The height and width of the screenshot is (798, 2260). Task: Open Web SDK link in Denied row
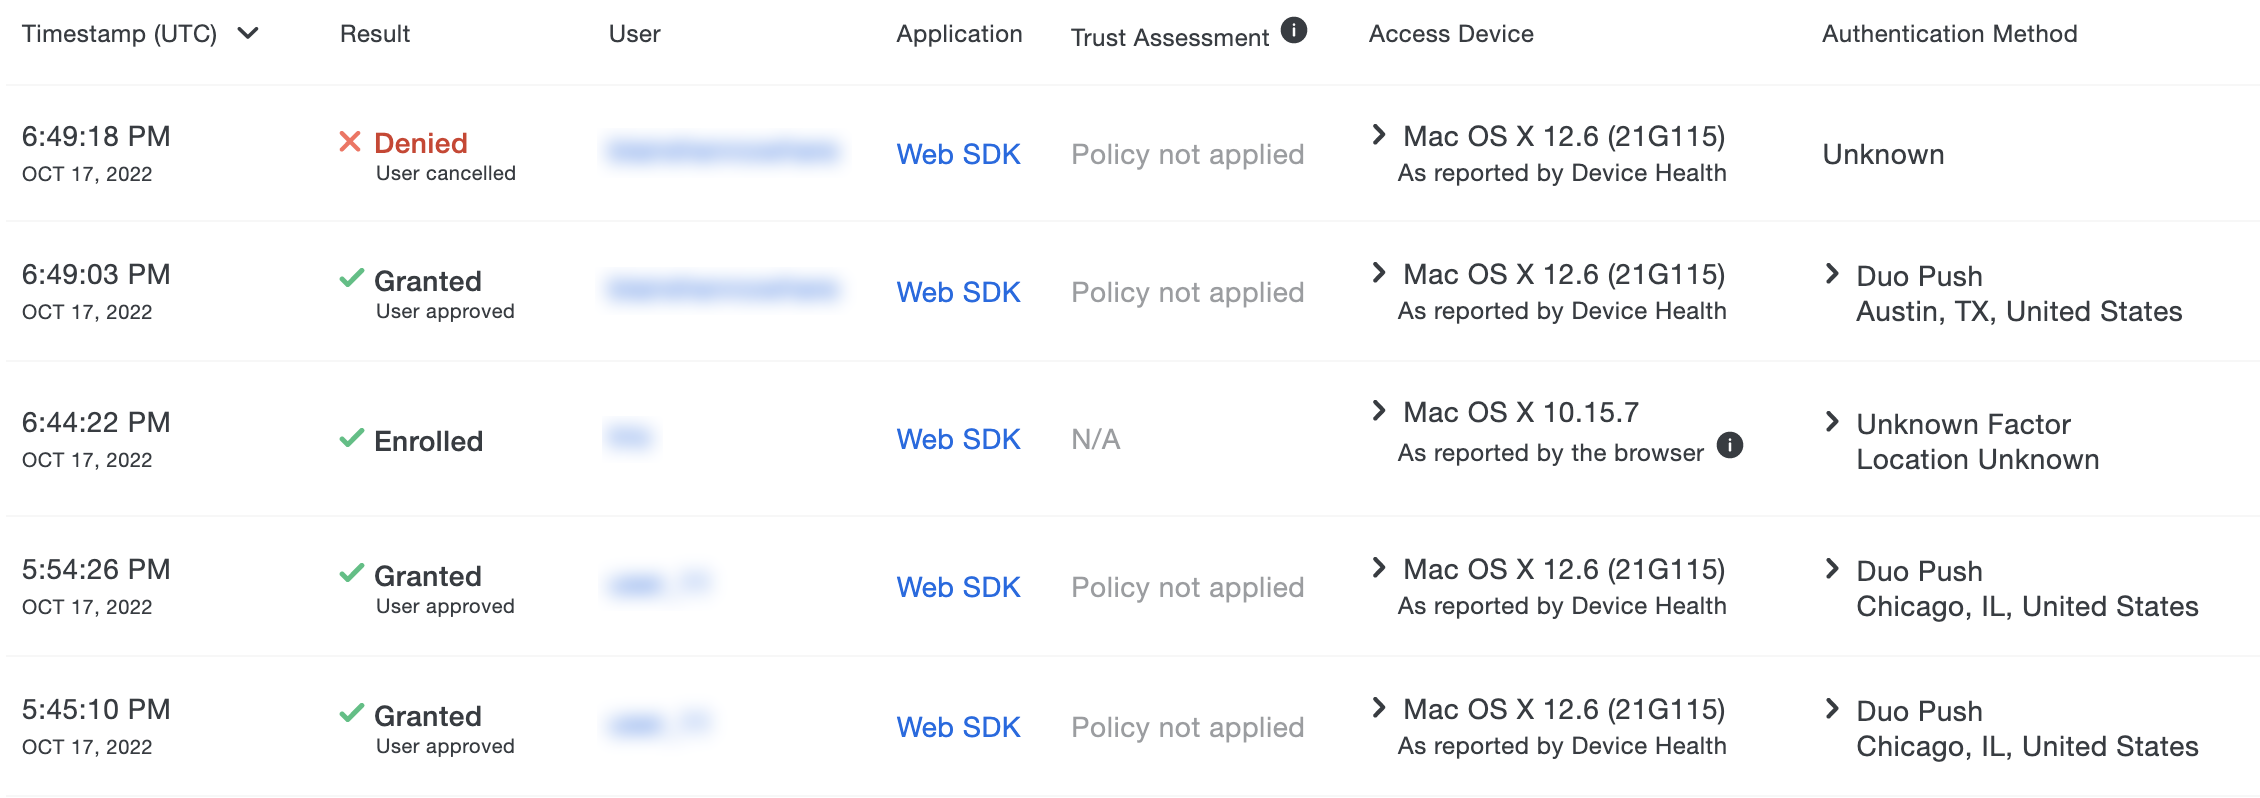tap(958, 154)
